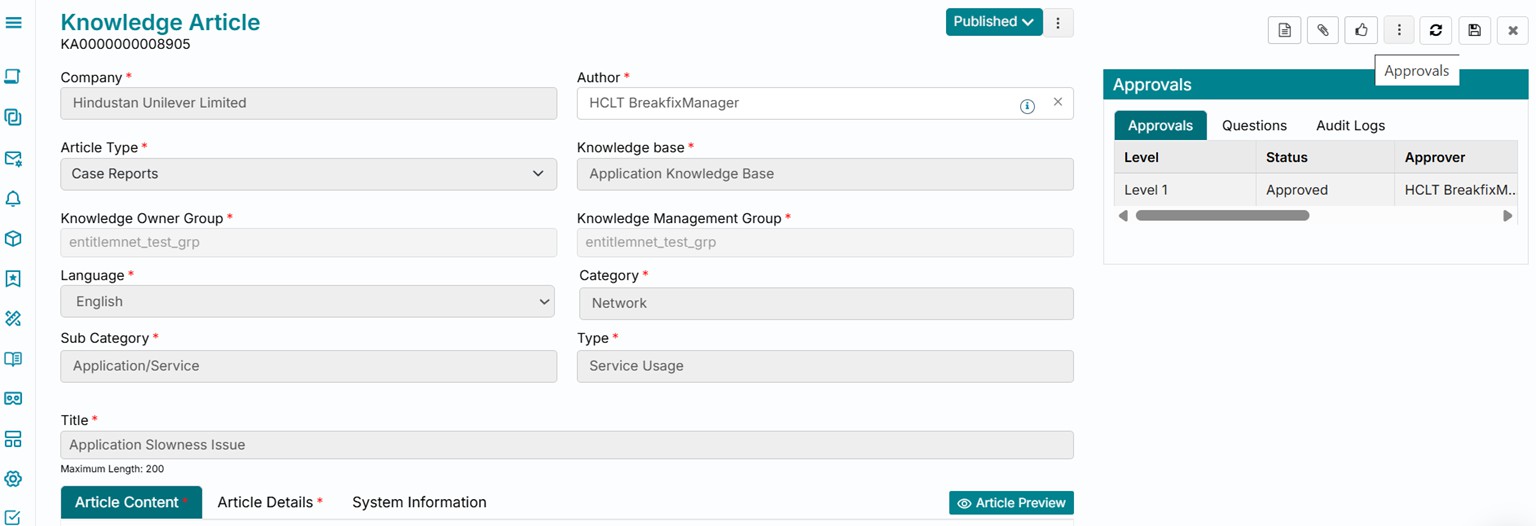This screenshot has height=526, width=1536.
Task: Click the Knowledge Management Group field
Action: point(825,242)
